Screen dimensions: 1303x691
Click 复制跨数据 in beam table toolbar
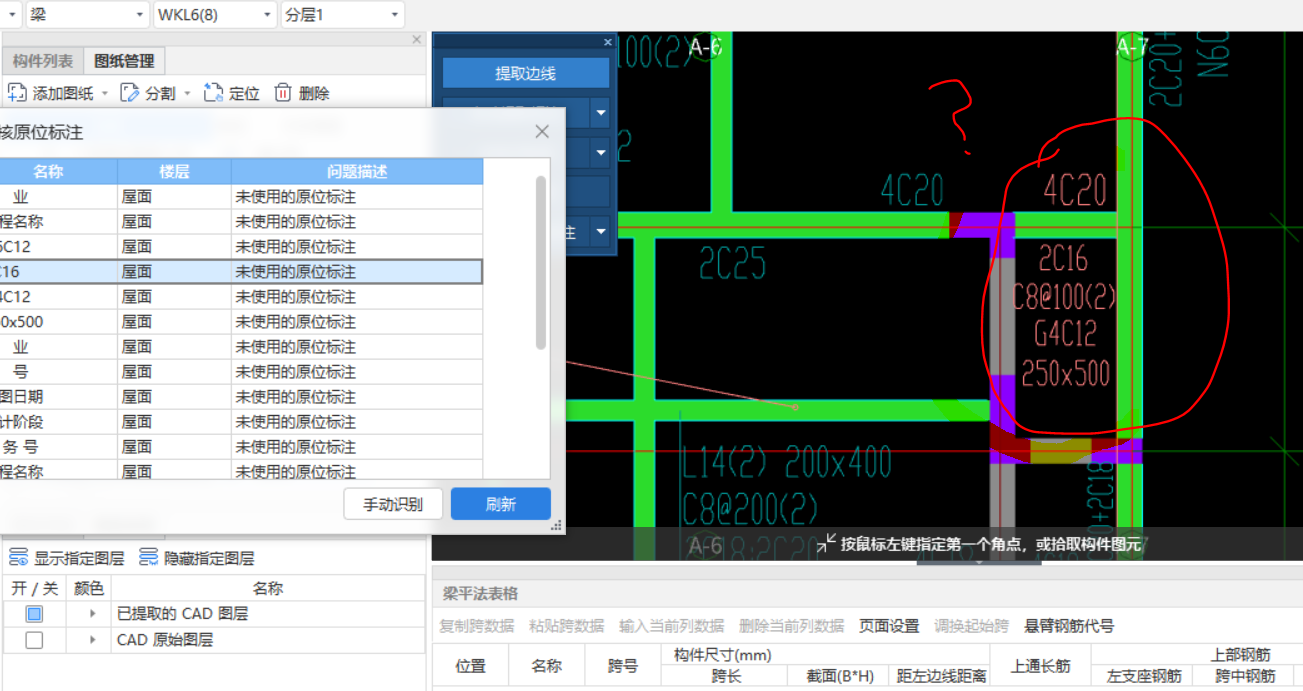coord(476,626)
